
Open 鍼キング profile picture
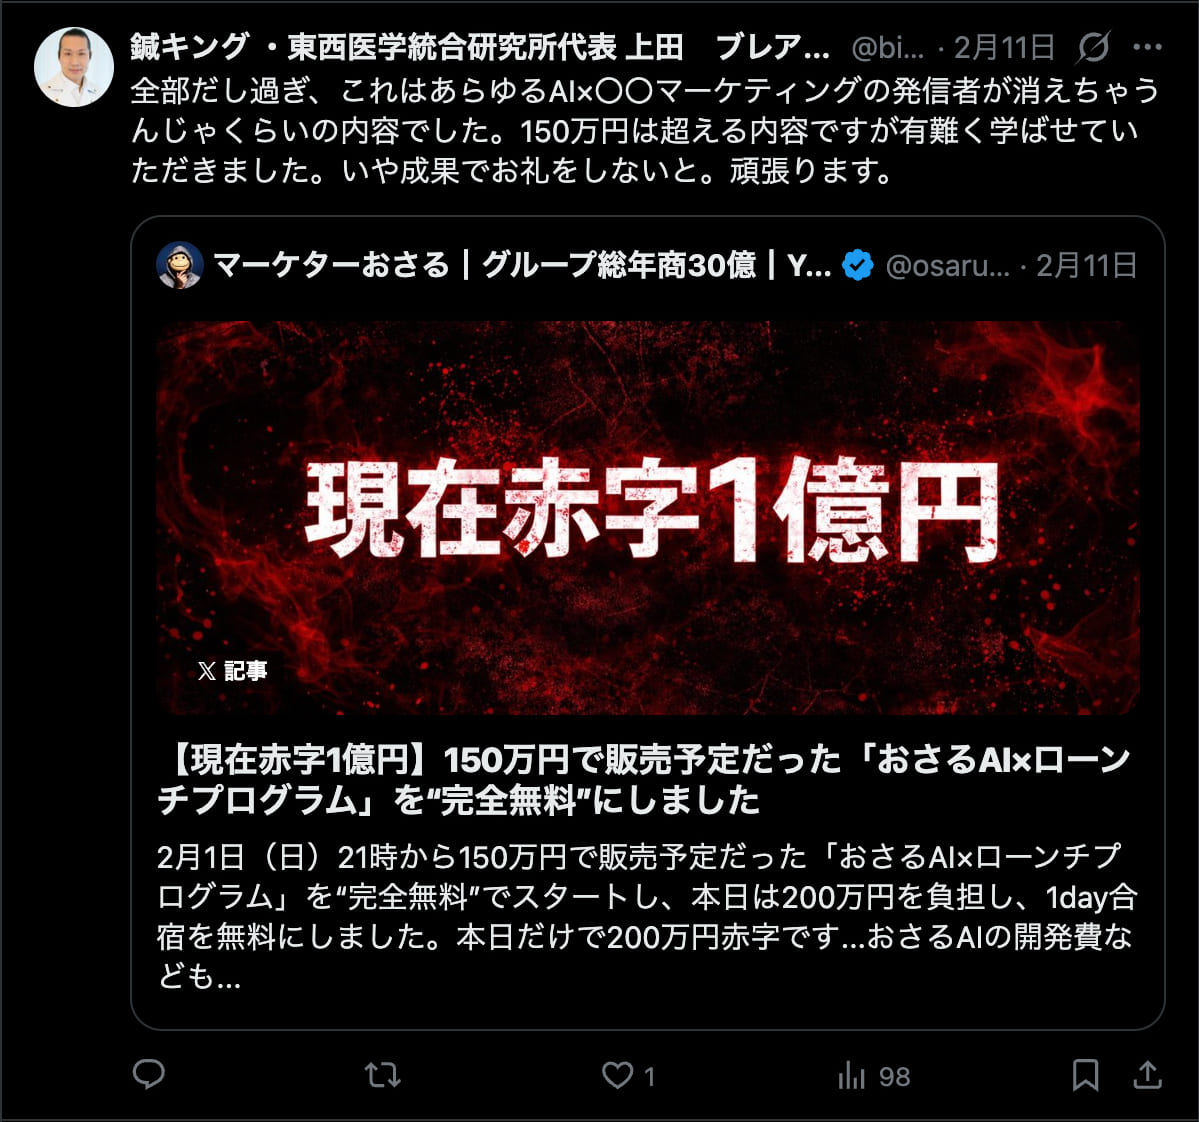(x=74, y=67)
